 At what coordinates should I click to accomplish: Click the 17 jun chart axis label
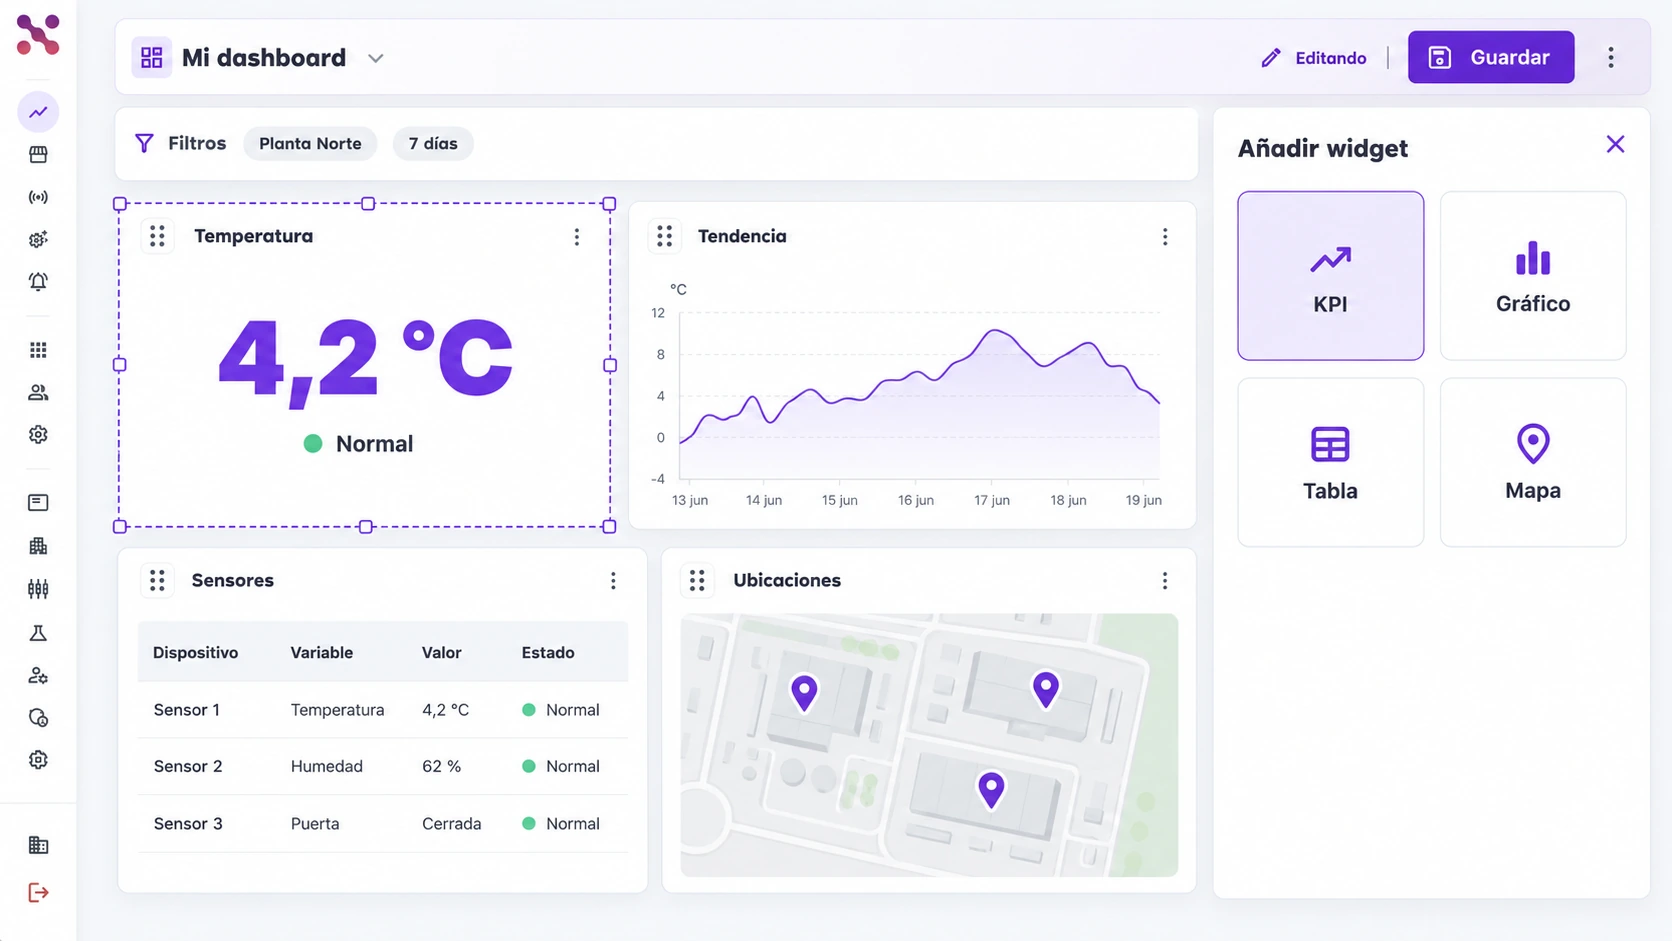point(992,500)
